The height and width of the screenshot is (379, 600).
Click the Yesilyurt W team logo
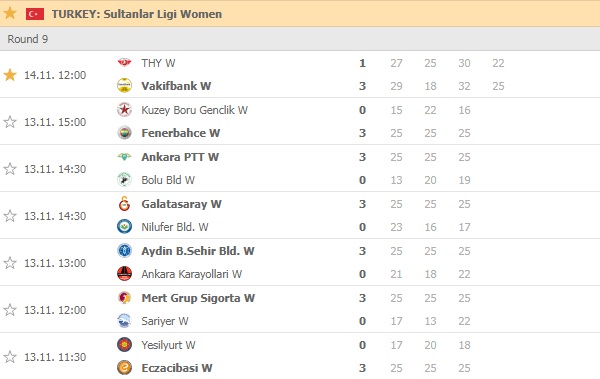coord(124,345)
